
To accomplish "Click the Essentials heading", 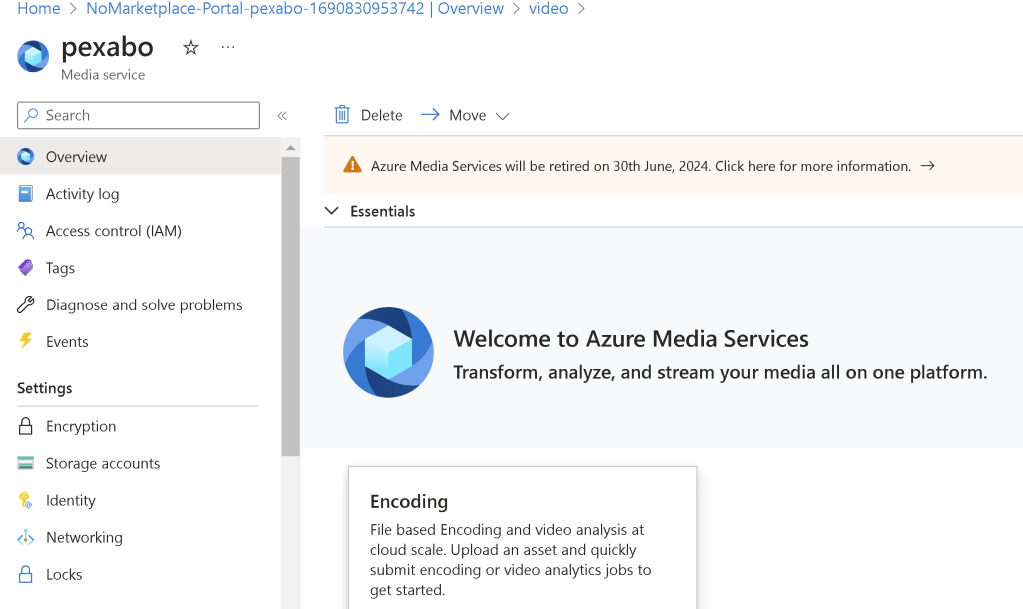I will (382, 211).
